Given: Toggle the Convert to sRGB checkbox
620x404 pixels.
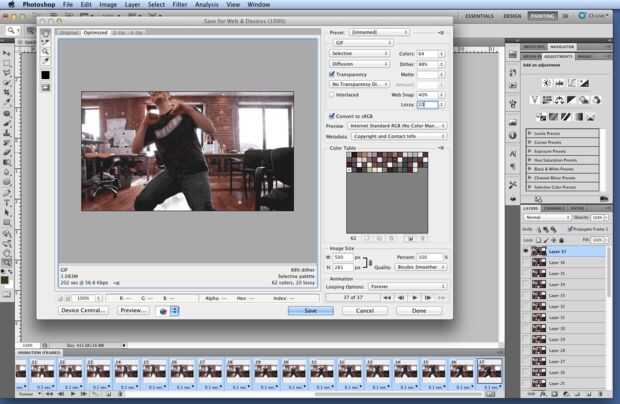Looking at the screenshot, I should coord(332,115).
